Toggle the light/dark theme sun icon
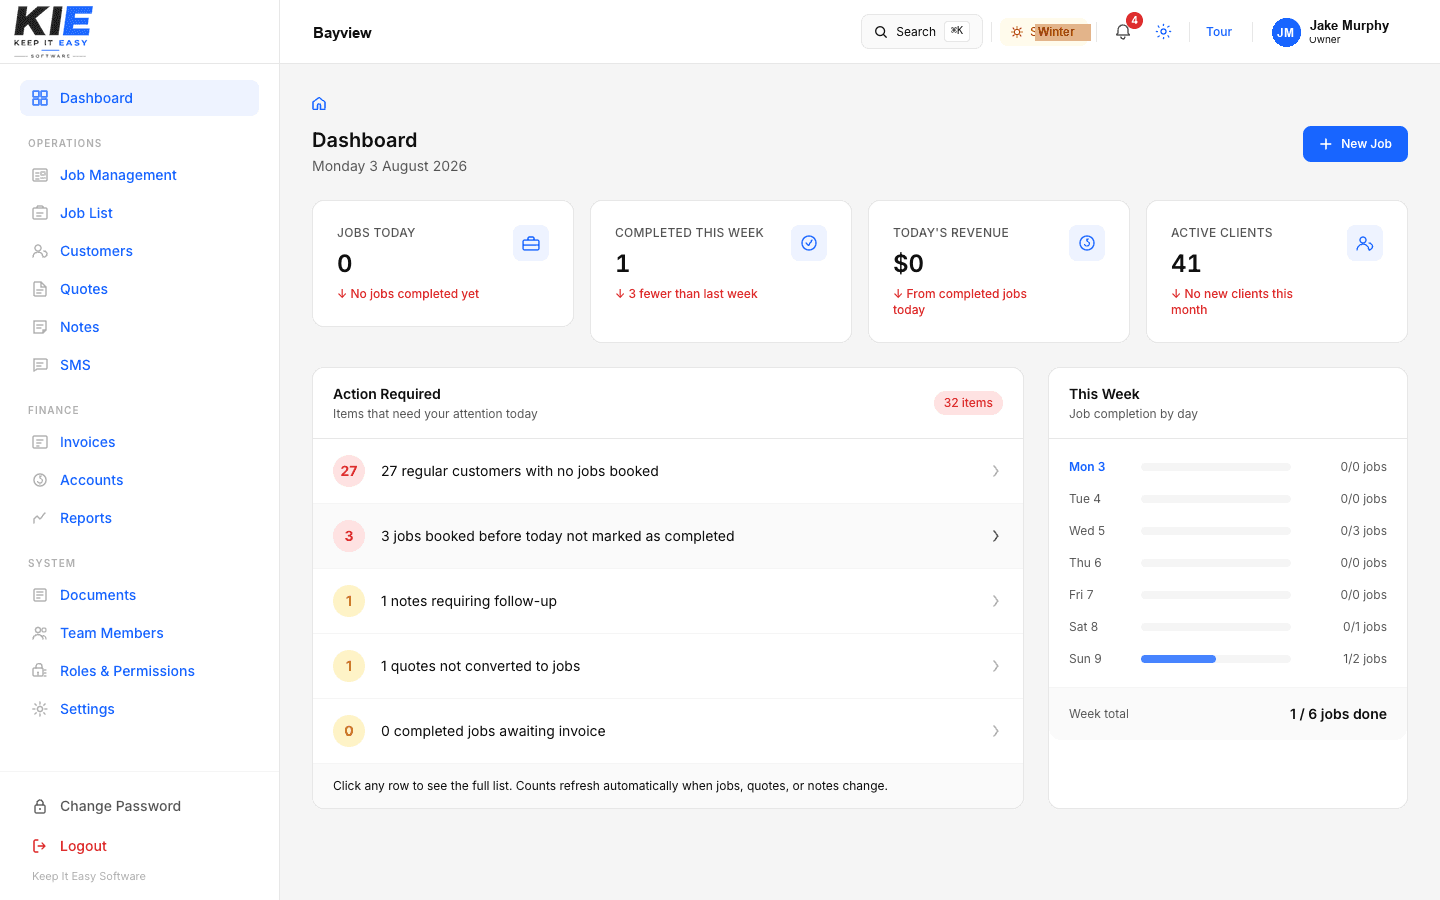Image resolution: width=1440 pixels, height=900 pixels. (x=1163, y=32)
